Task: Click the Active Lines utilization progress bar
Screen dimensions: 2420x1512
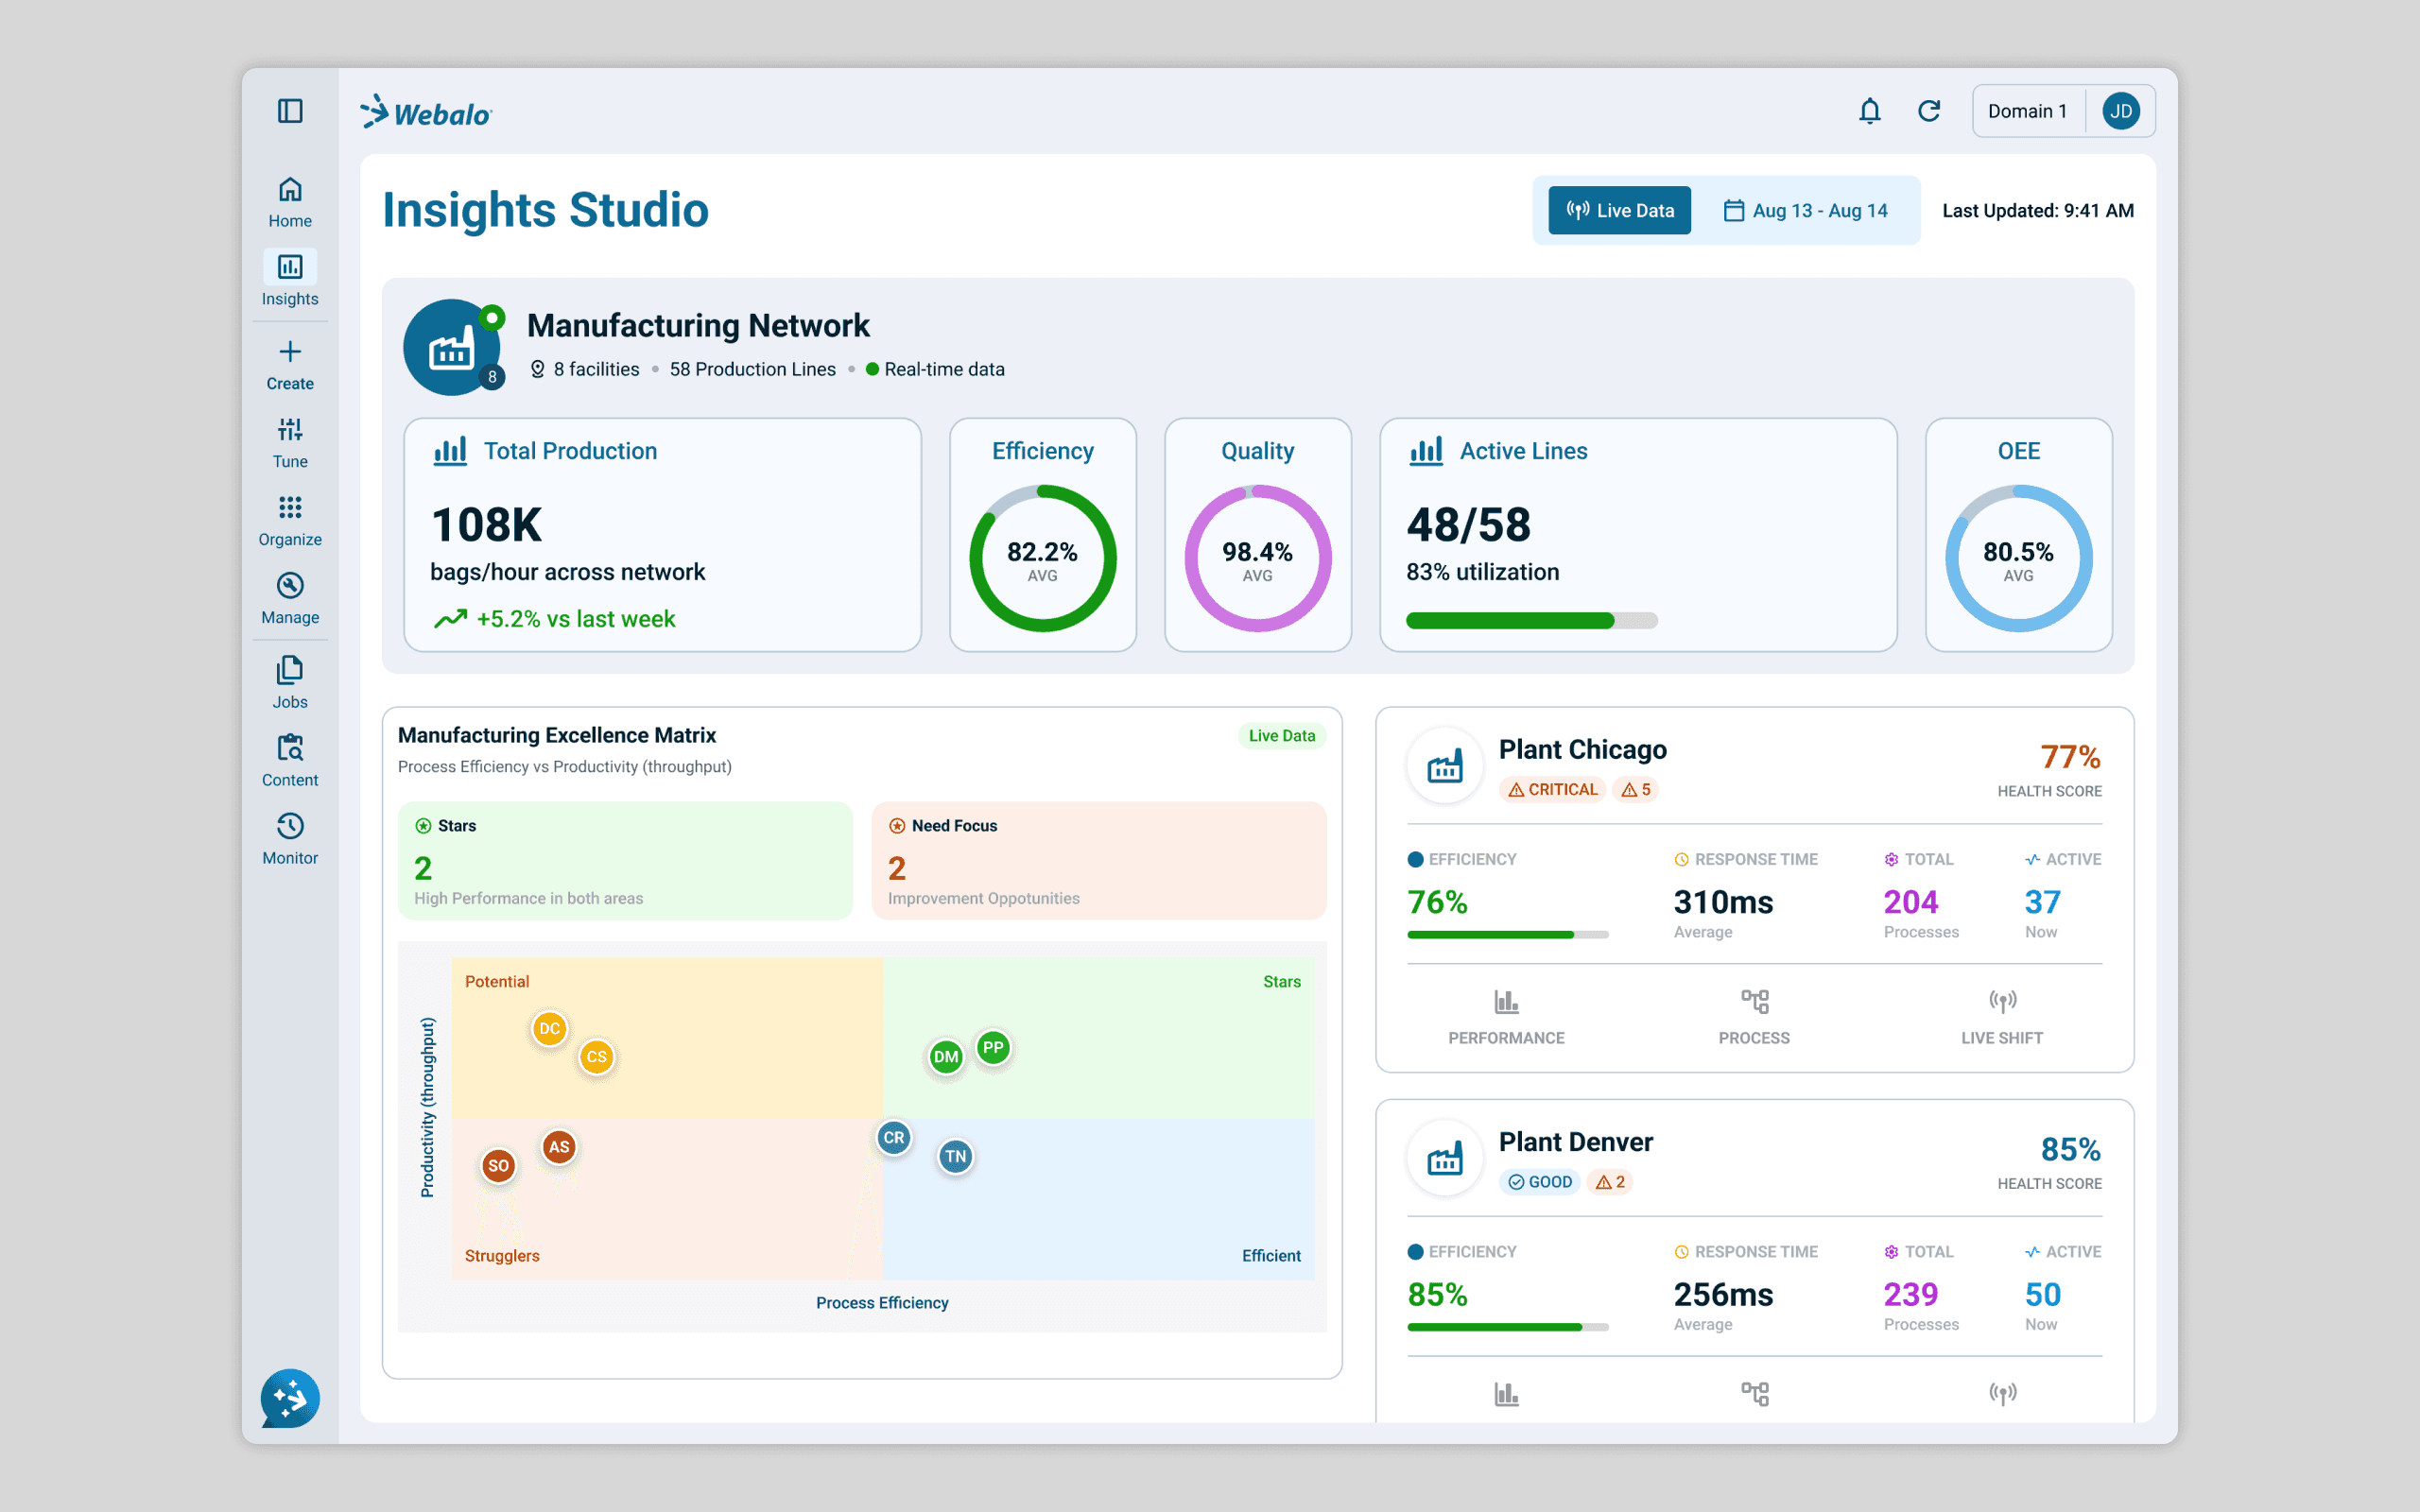Action: [x=1531, y=621]
